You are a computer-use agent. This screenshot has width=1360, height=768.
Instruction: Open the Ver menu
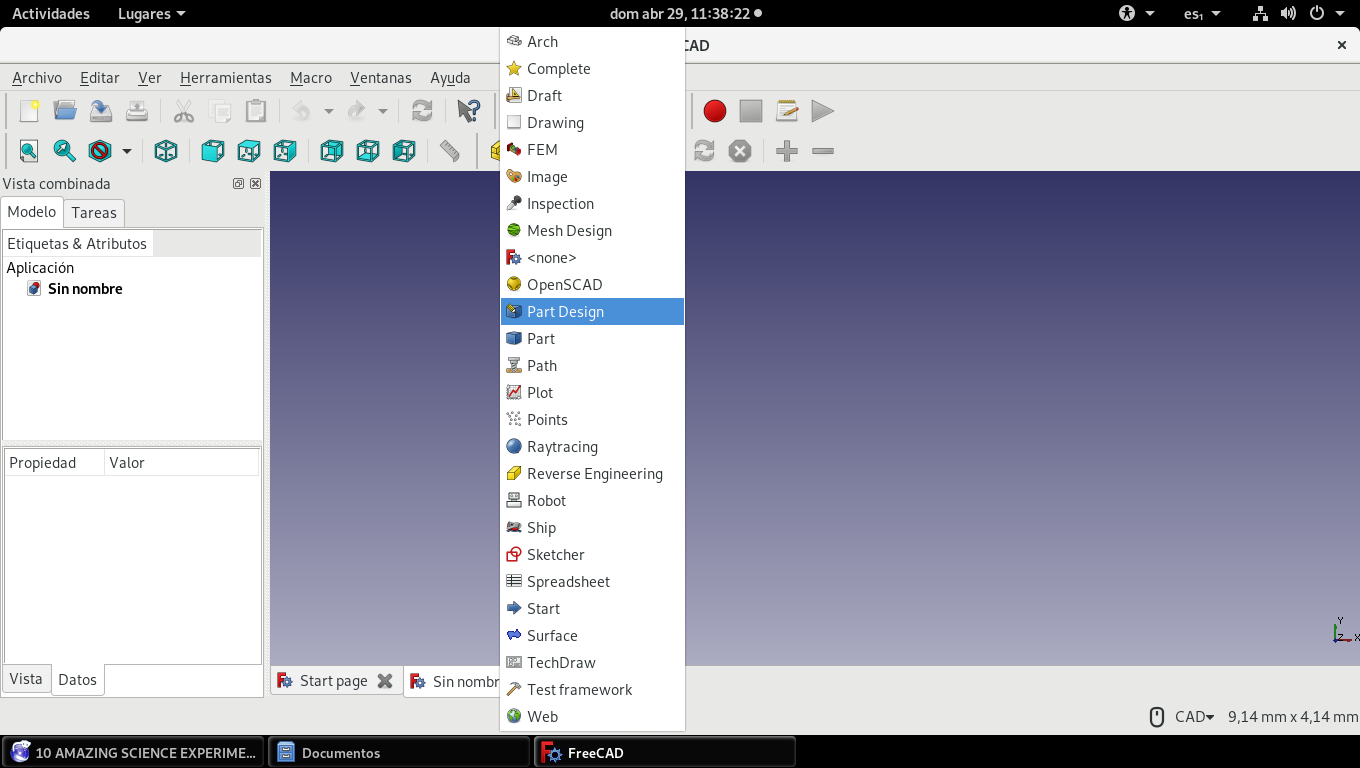coord(150,77)
